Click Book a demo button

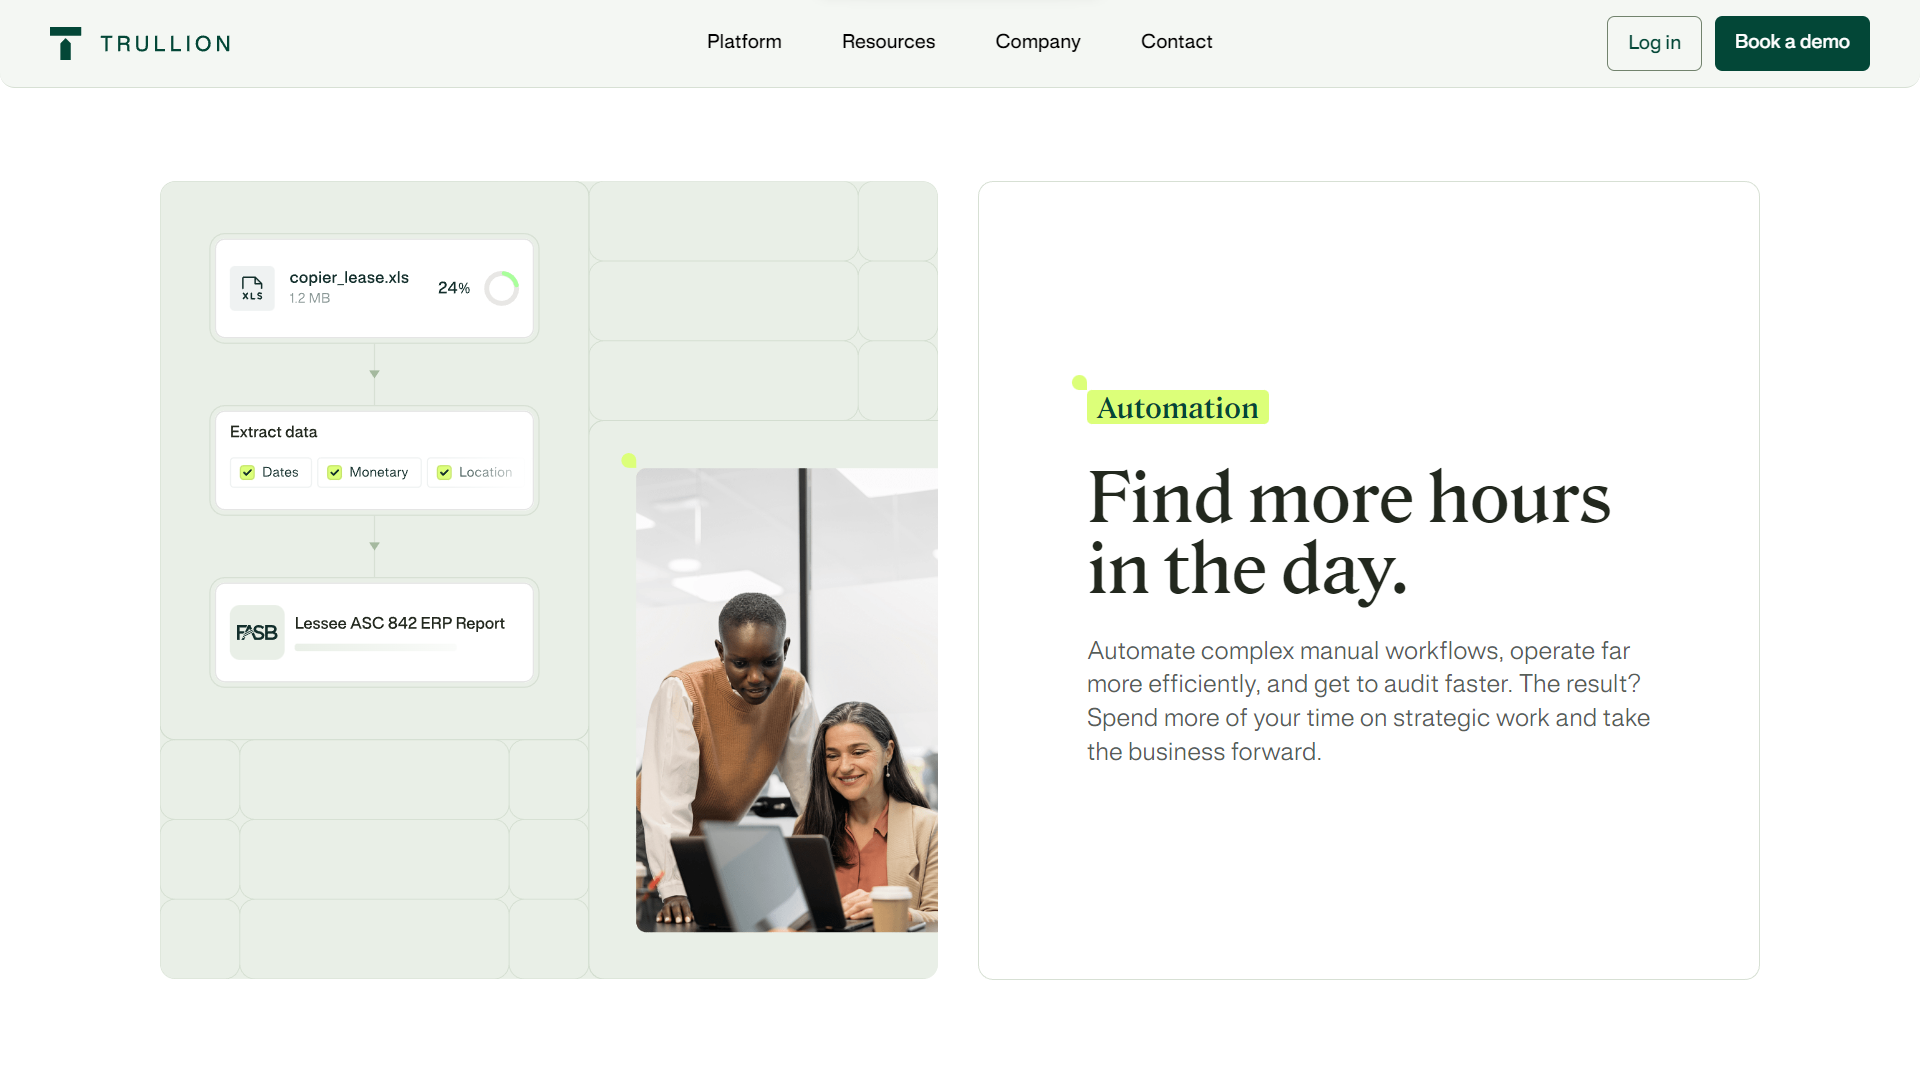pyautogui.click(x=1792, y=43)
